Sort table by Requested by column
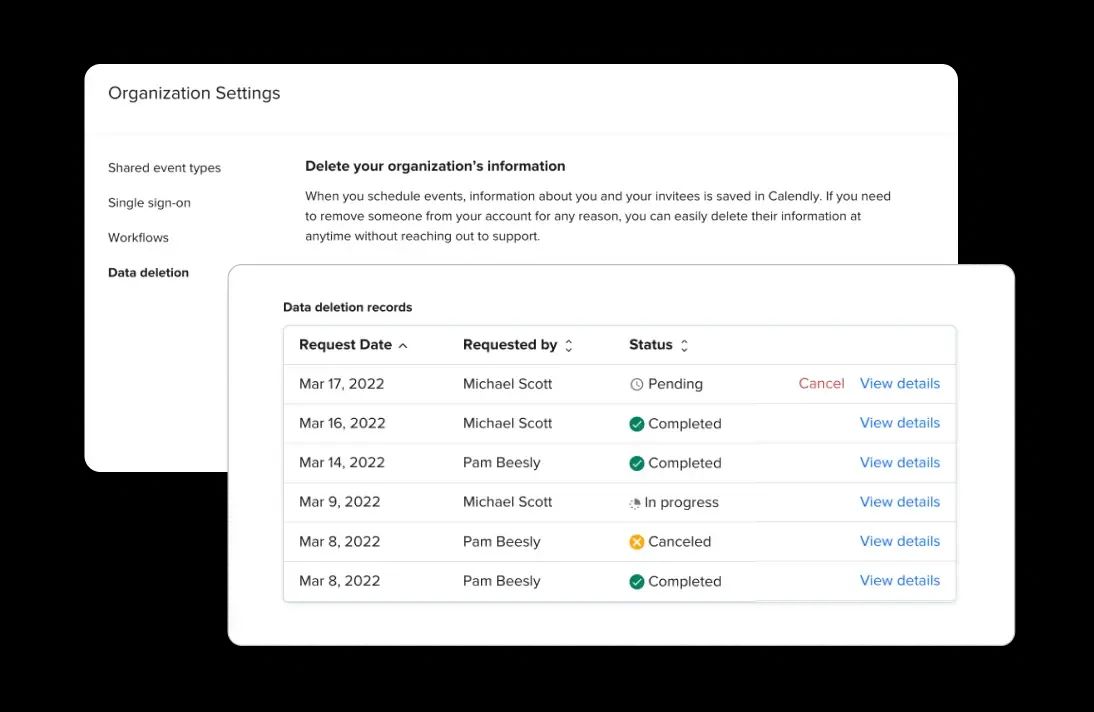 pos(569,346)
